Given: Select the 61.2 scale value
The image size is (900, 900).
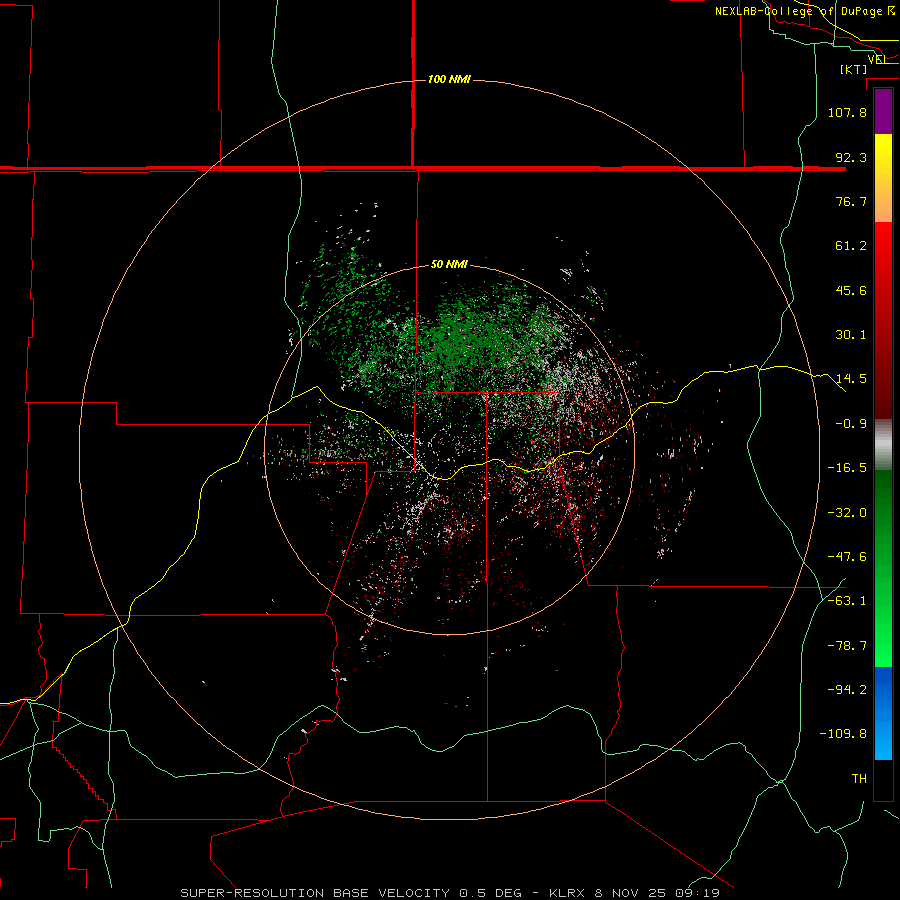Looking at the screenshot, I should tap(851, 246).
